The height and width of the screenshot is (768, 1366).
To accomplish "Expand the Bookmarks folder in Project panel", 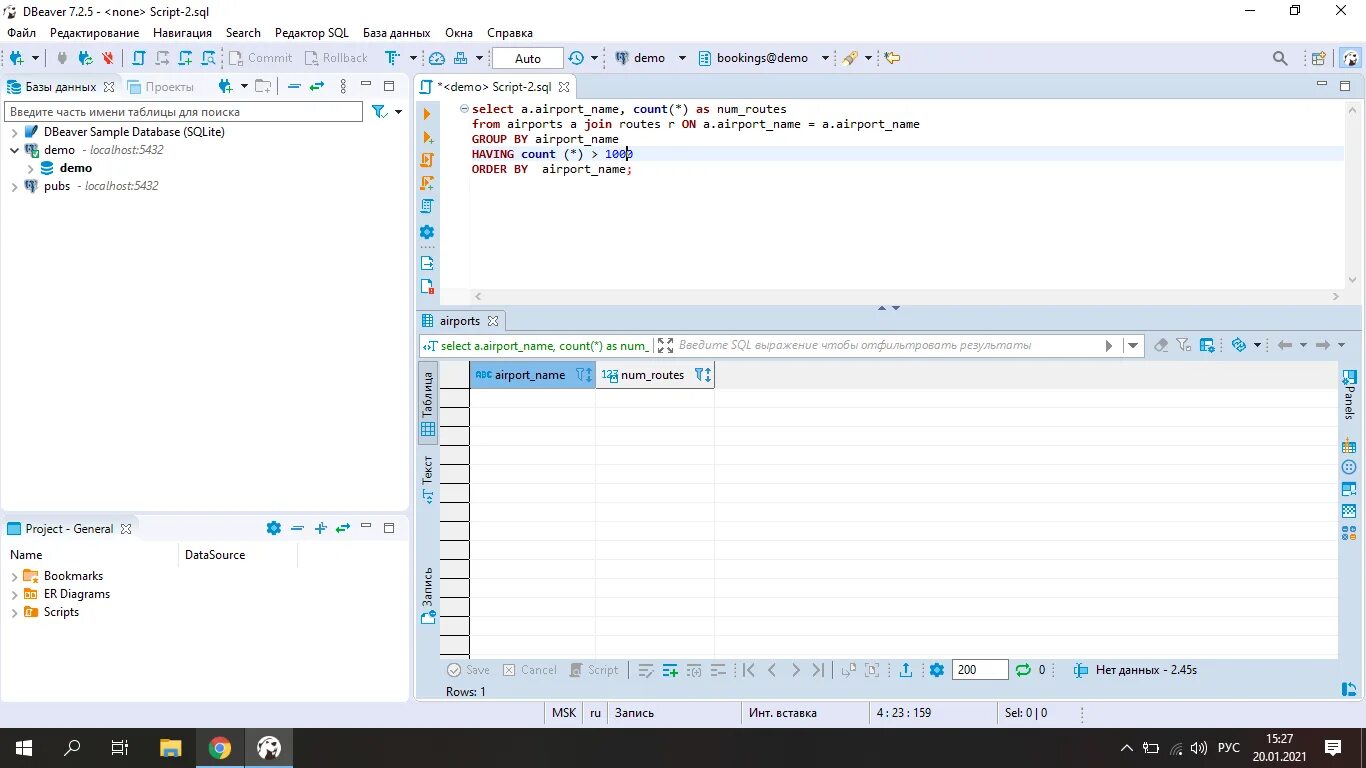I will (x=15, y=576).
